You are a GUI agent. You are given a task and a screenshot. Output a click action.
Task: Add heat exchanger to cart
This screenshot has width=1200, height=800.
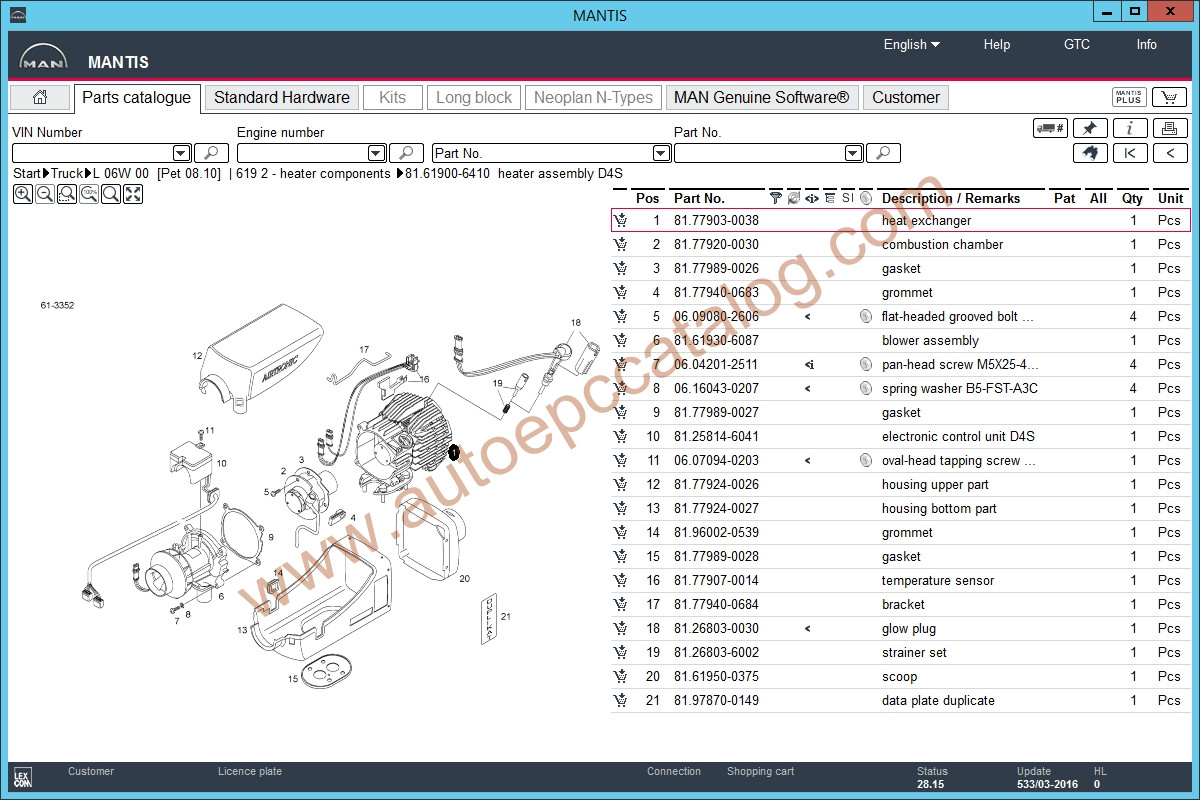[x=621, y=220]
